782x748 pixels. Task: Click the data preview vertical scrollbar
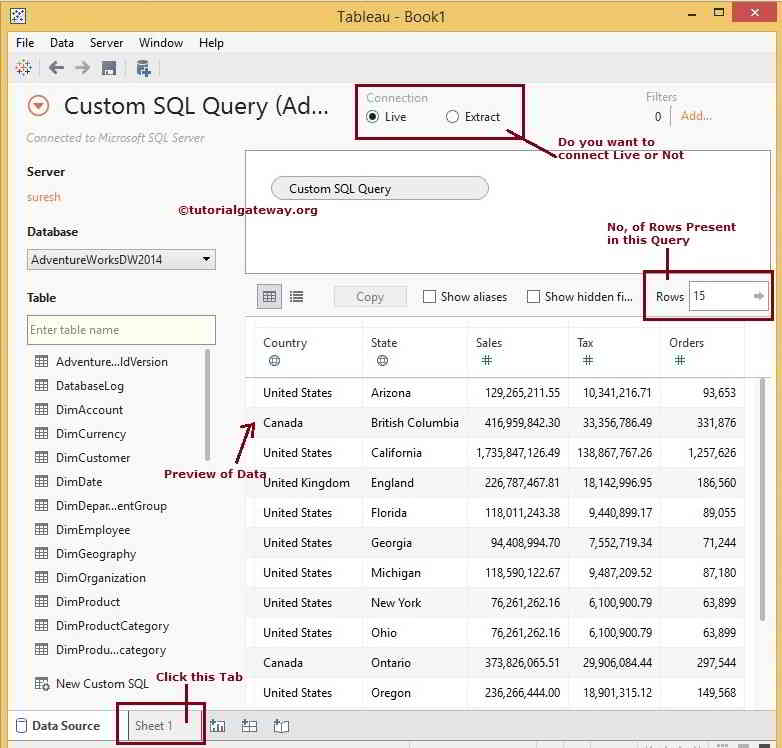point(762,499)
